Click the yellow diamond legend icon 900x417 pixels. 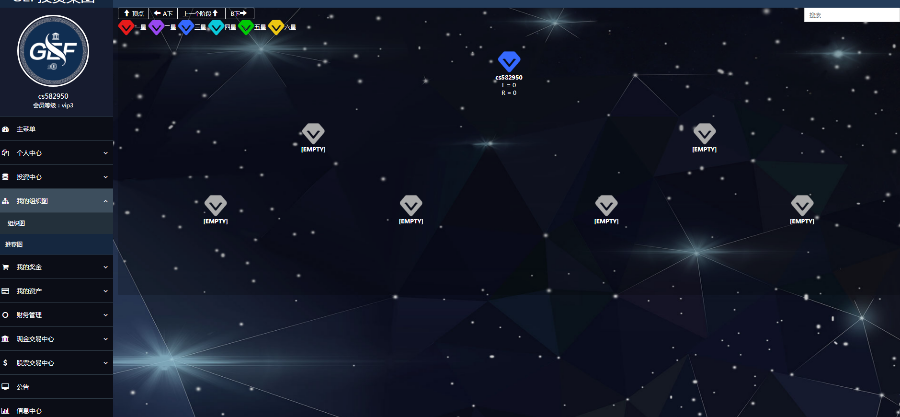[x=276, y=27]
